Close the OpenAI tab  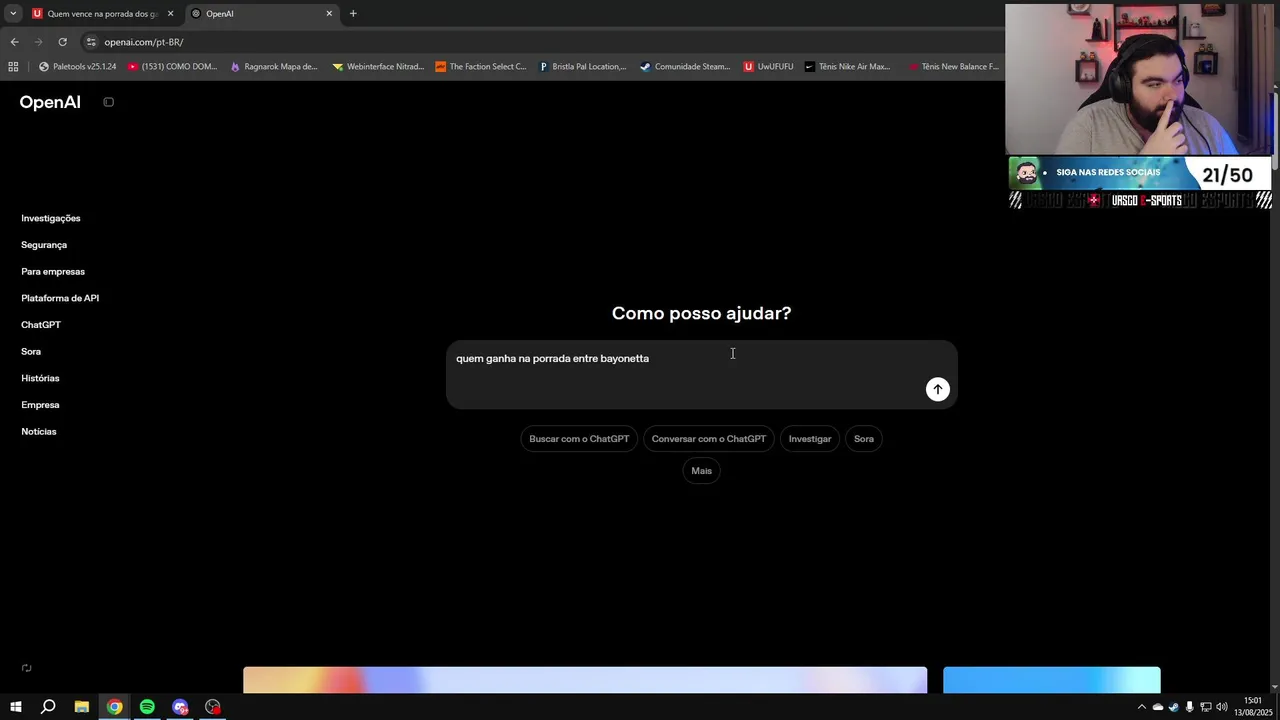point(329,14)
